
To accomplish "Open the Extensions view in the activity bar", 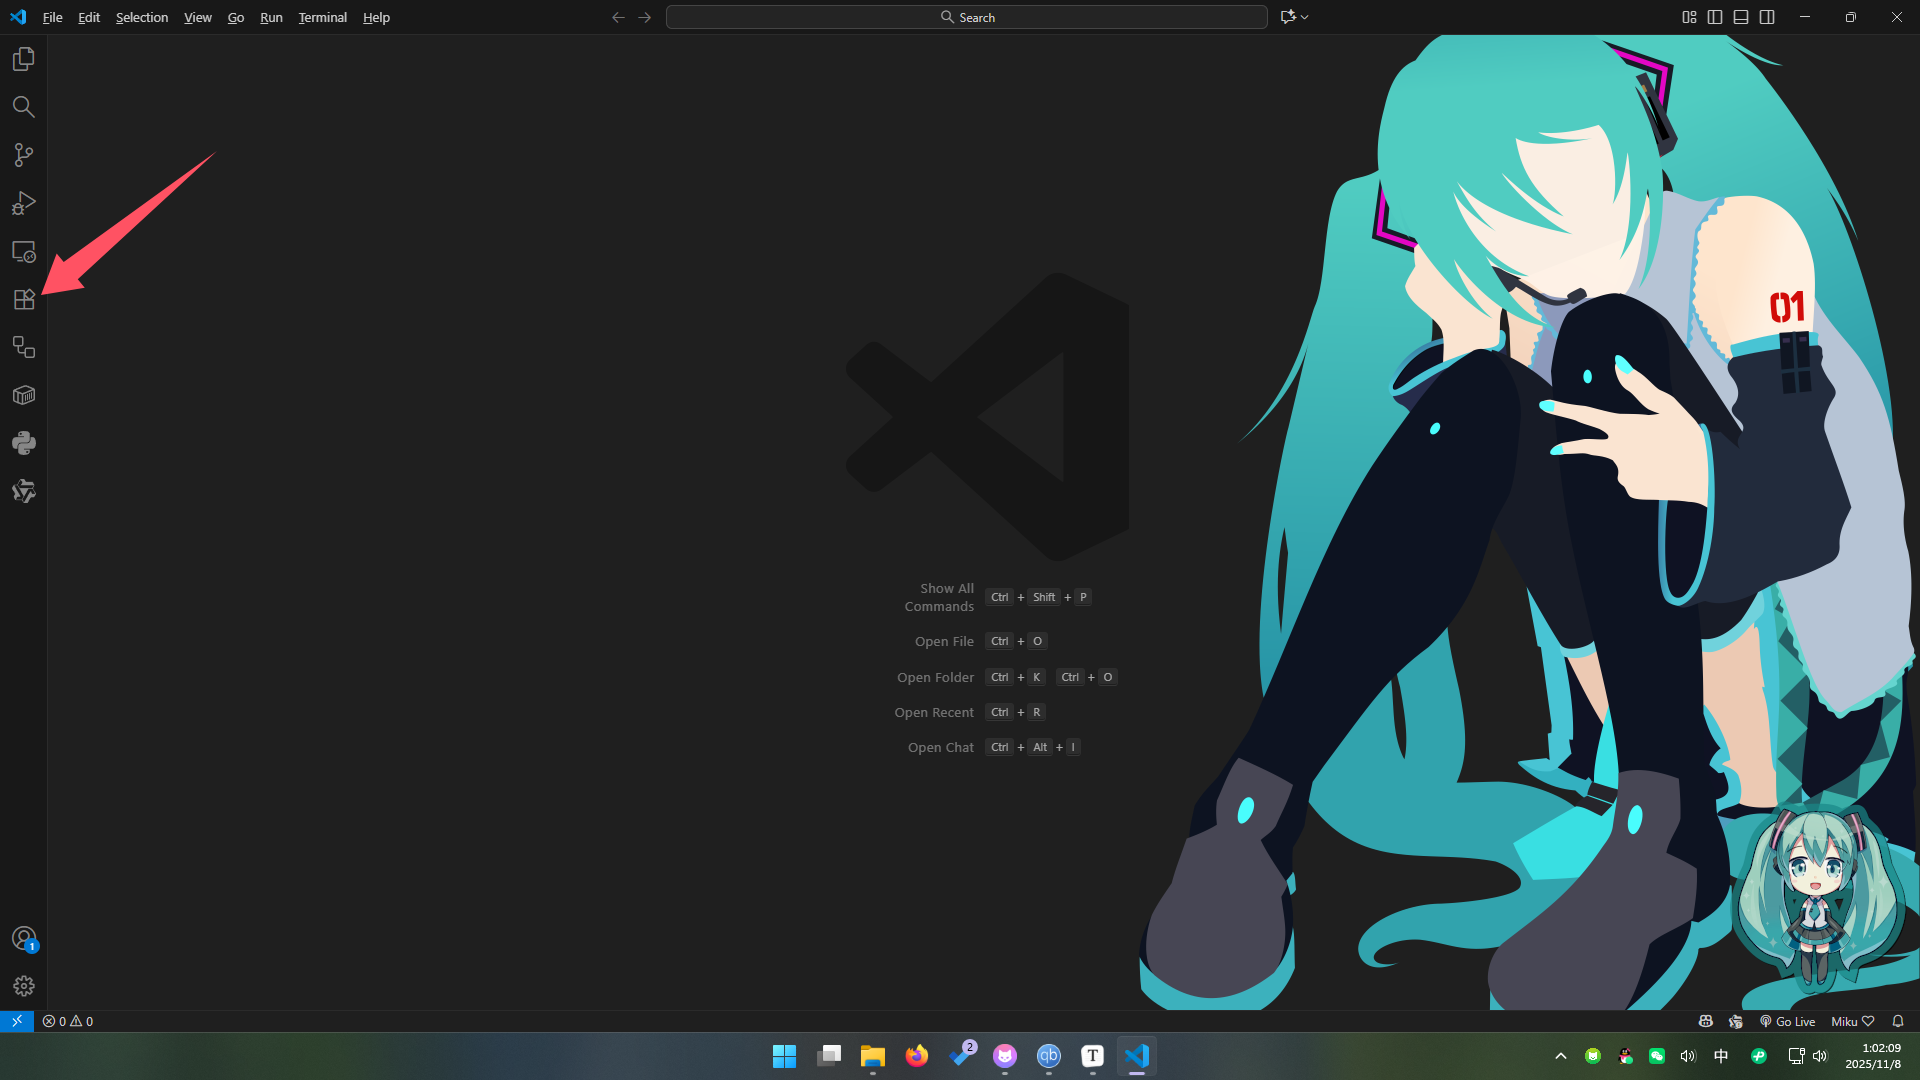I will (x=24, y=299).
